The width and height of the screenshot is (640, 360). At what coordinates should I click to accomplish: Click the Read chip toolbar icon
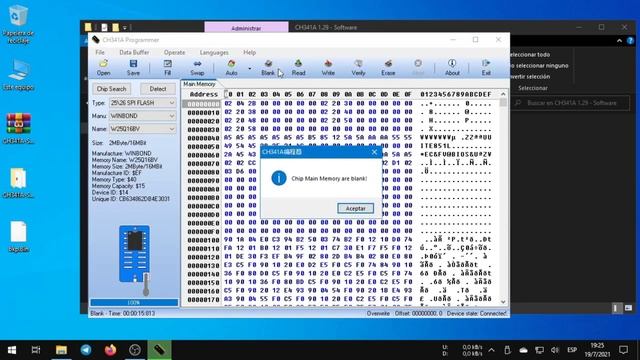(x=298, y=67)
